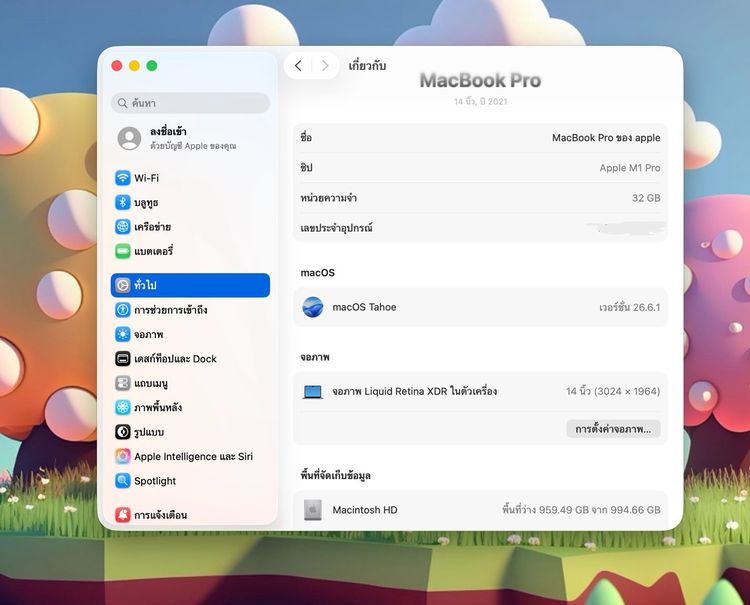Image resolution: width=750 pixels, height=605 pixels.
Task: Open Wi-Fi settings icon in sidebar
Action: click(x=122, y=178)
